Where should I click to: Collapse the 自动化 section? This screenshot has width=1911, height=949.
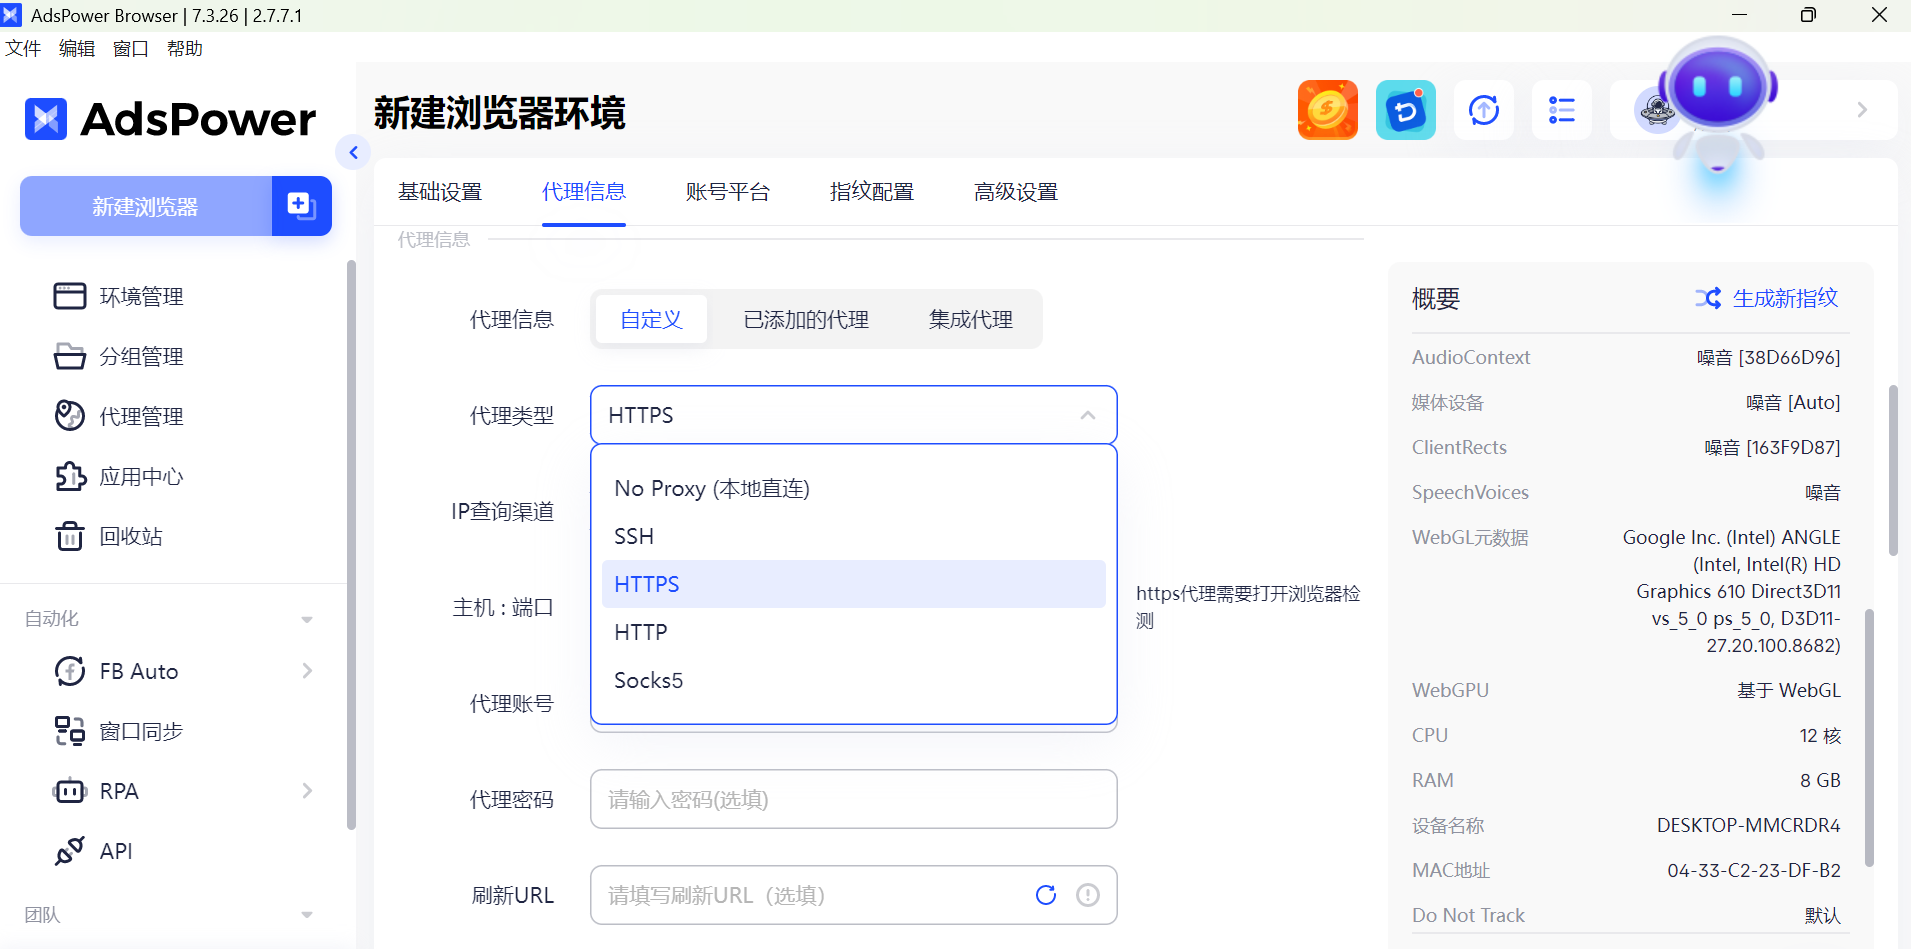tap(307, 619)
